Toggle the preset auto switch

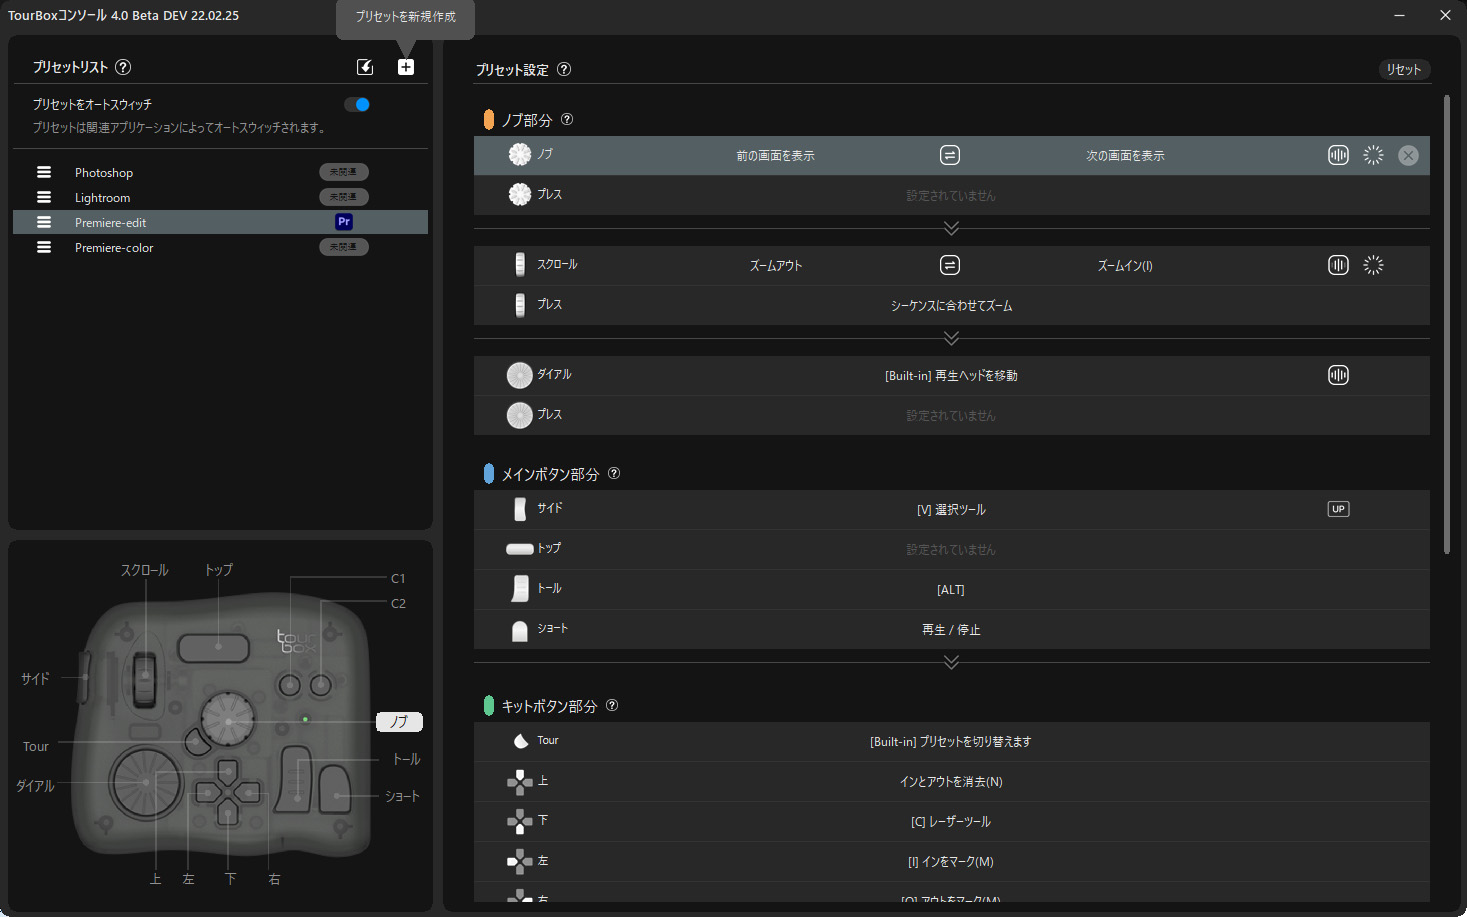pos(357,104)
